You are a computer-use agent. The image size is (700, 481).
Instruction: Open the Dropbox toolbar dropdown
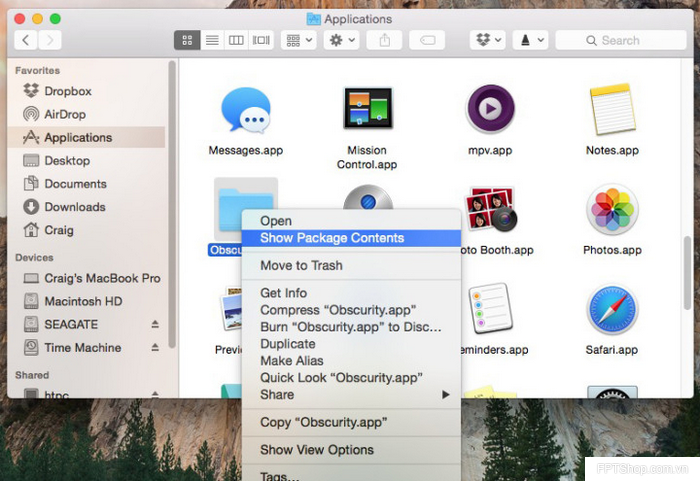(488, 40)
